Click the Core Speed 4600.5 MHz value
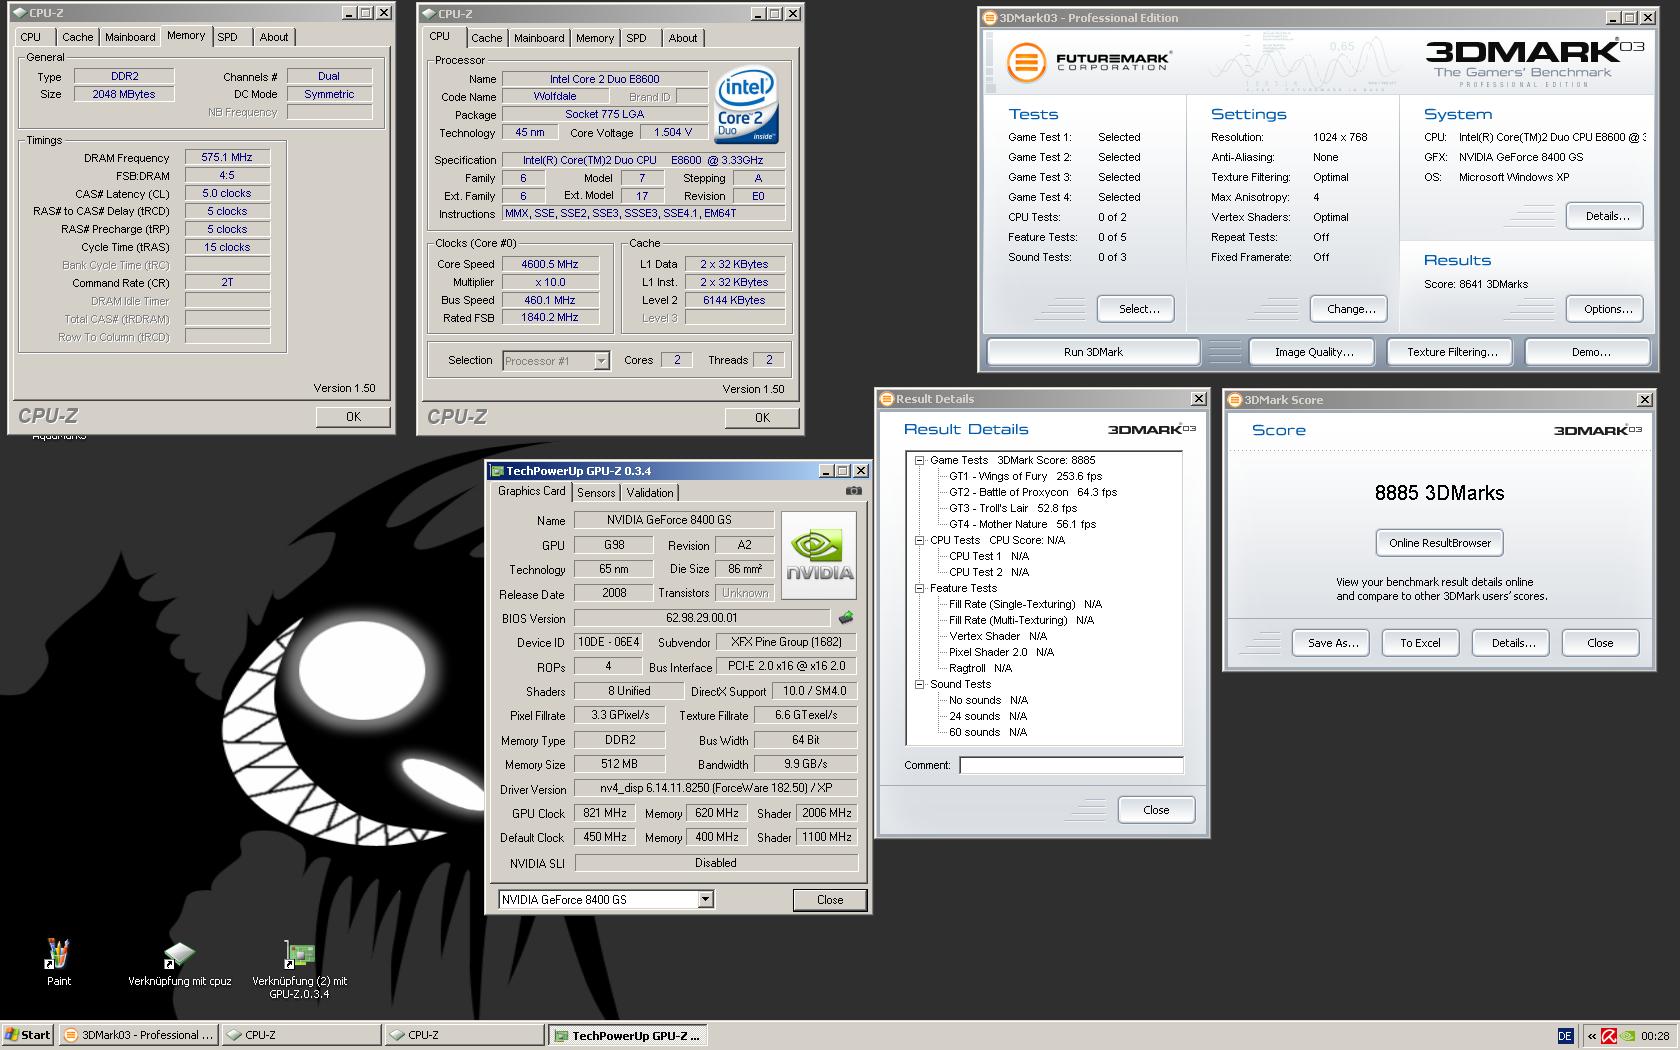The height and width of the screenshot is (1050, 1680). (x=549, y=264)
